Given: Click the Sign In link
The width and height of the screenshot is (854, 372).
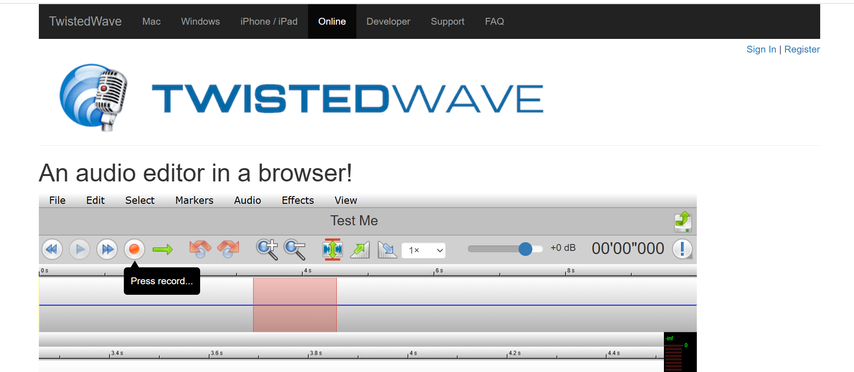Looking at the screenshot, I should [761, 50].
